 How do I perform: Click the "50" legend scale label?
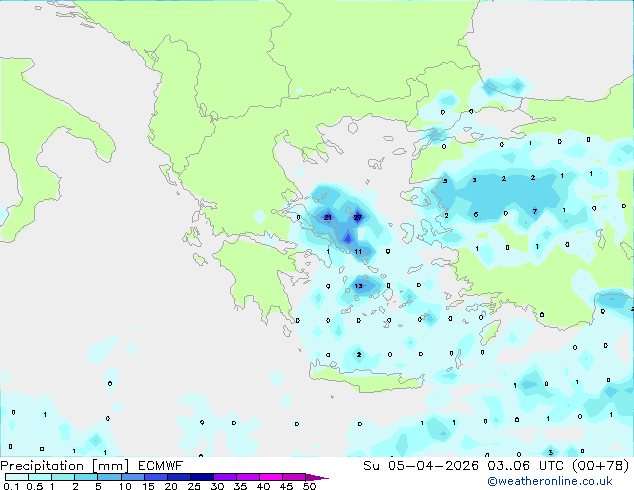click(310, 486)
